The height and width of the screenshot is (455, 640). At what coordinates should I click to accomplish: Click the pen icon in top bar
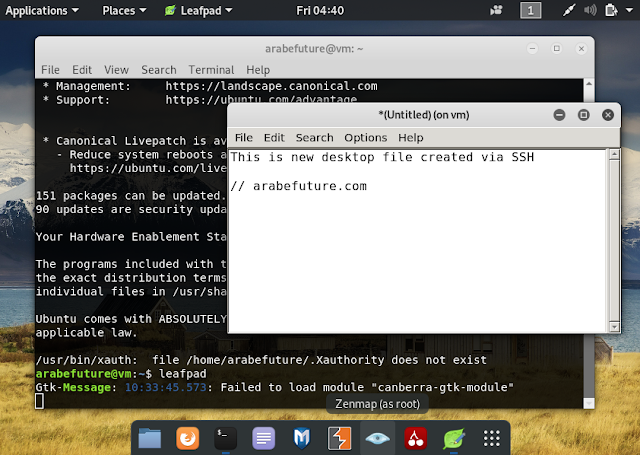569,10
